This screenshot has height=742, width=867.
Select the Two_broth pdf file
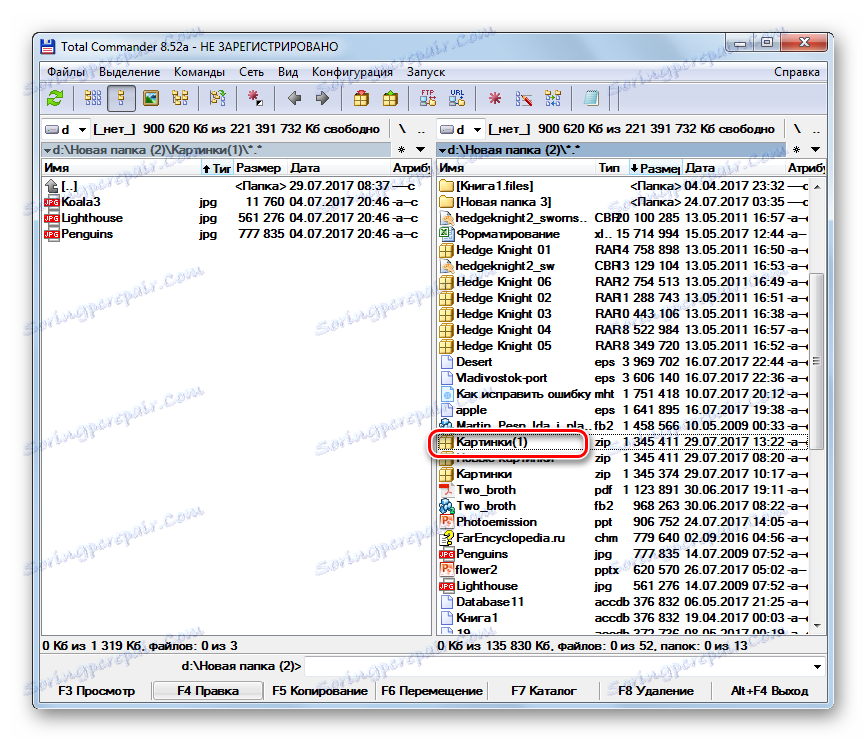623,490
